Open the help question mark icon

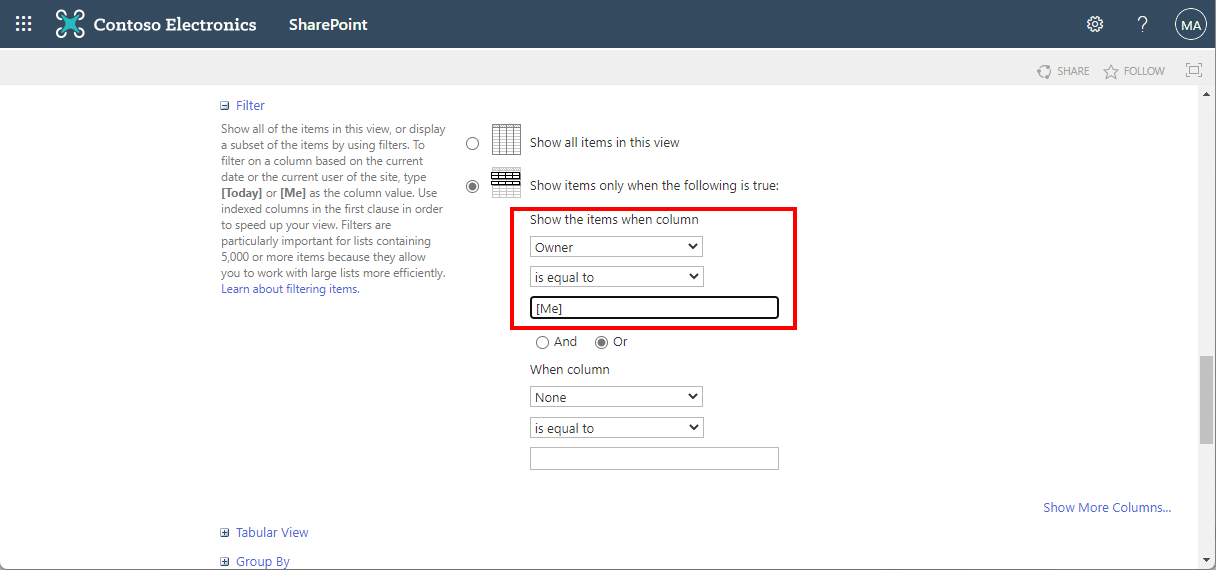coord(1142,24)
